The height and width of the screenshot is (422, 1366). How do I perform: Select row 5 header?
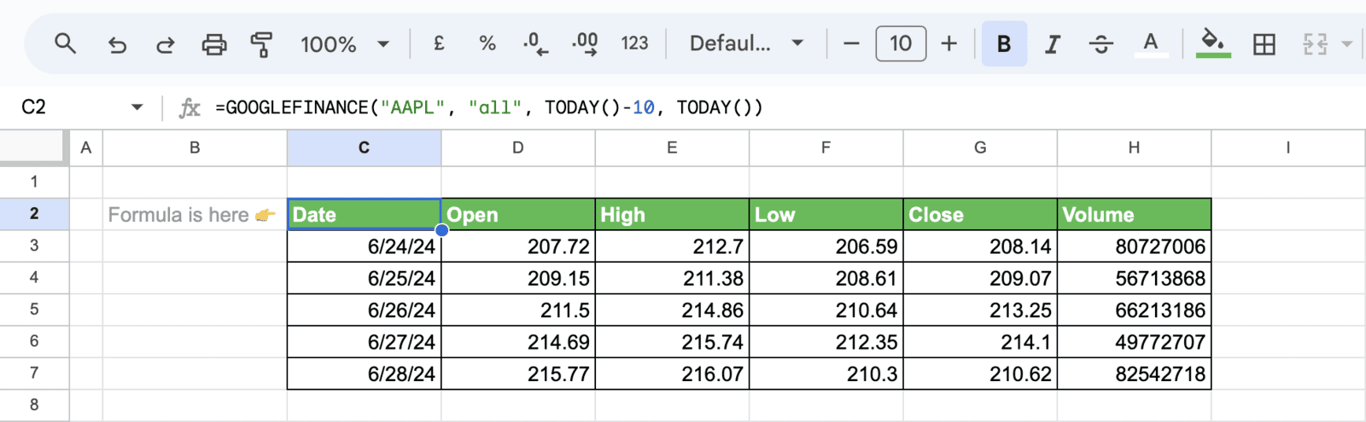coord(34,310)
